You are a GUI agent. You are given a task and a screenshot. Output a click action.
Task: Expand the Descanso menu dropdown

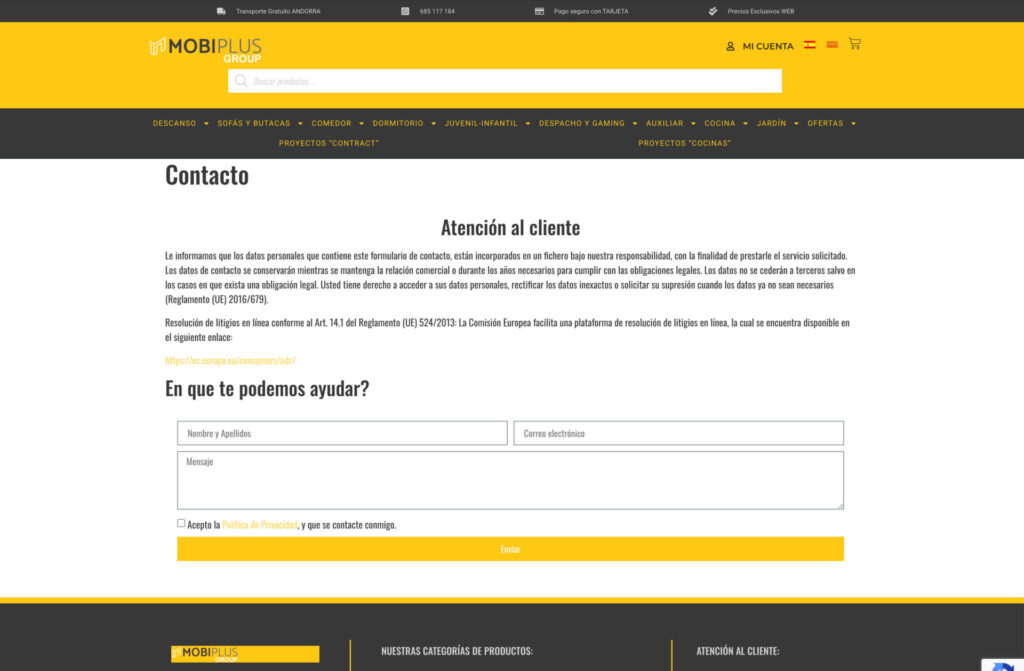pos(206,124)
